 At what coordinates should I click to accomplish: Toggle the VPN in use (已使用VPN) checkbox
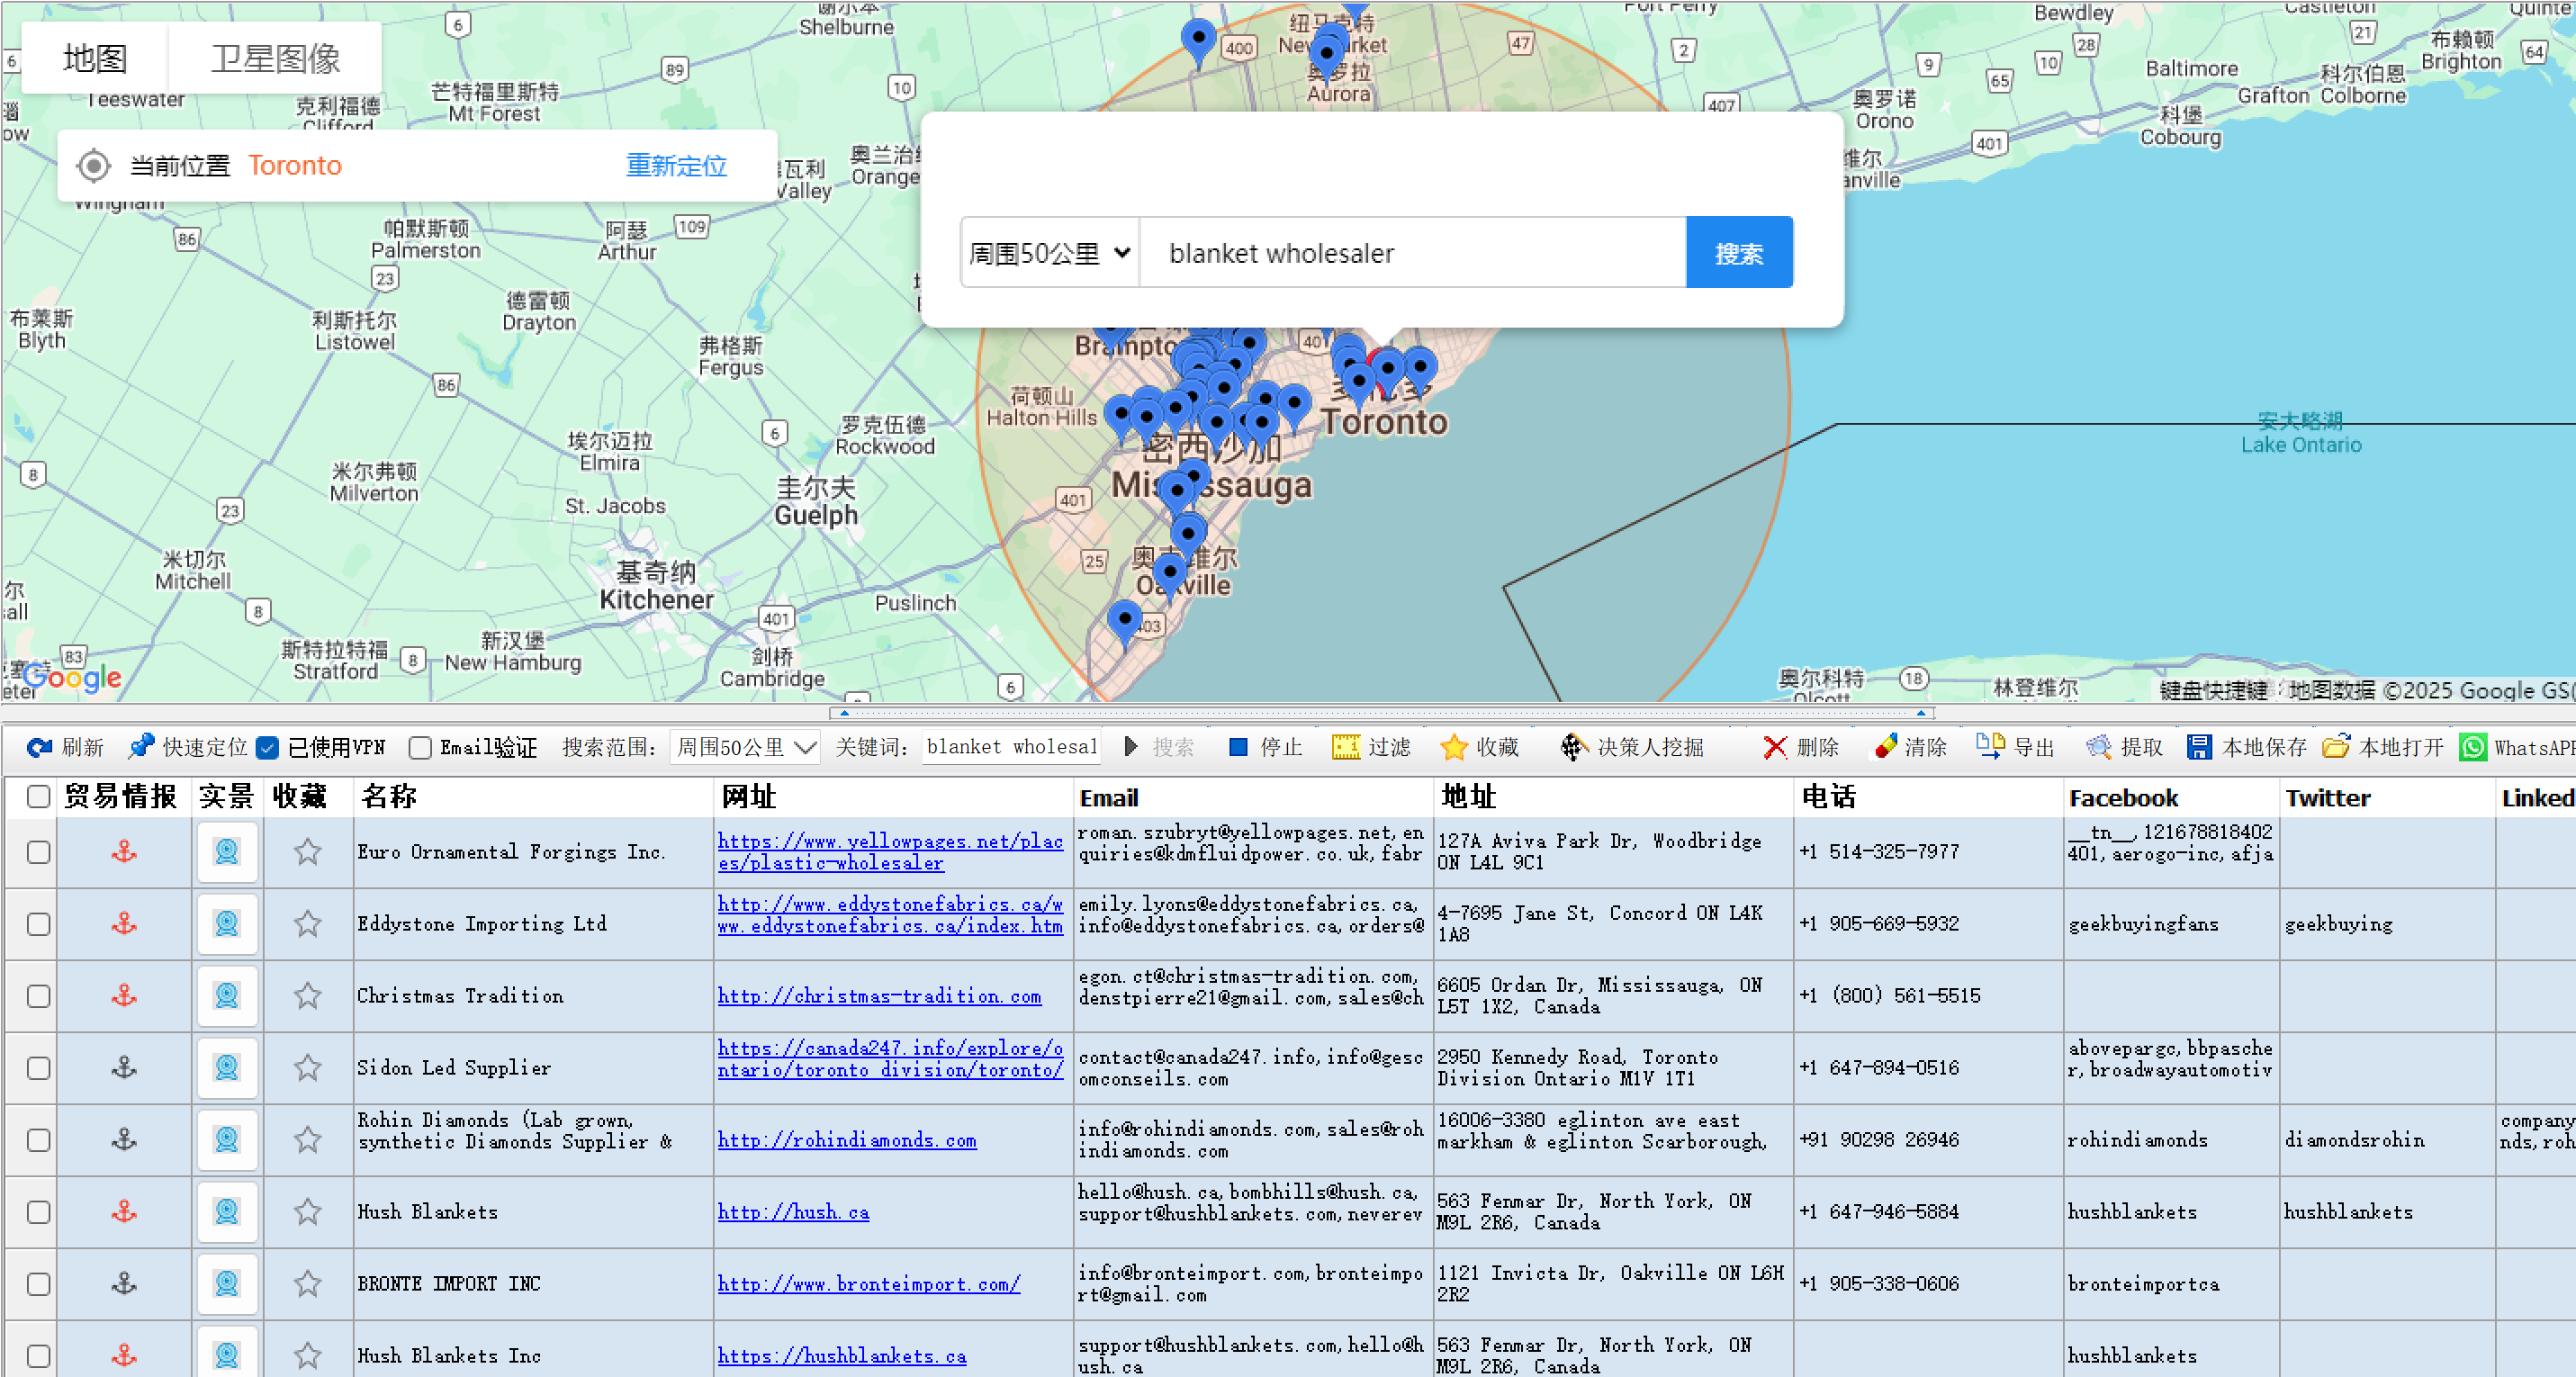(267, 747)
